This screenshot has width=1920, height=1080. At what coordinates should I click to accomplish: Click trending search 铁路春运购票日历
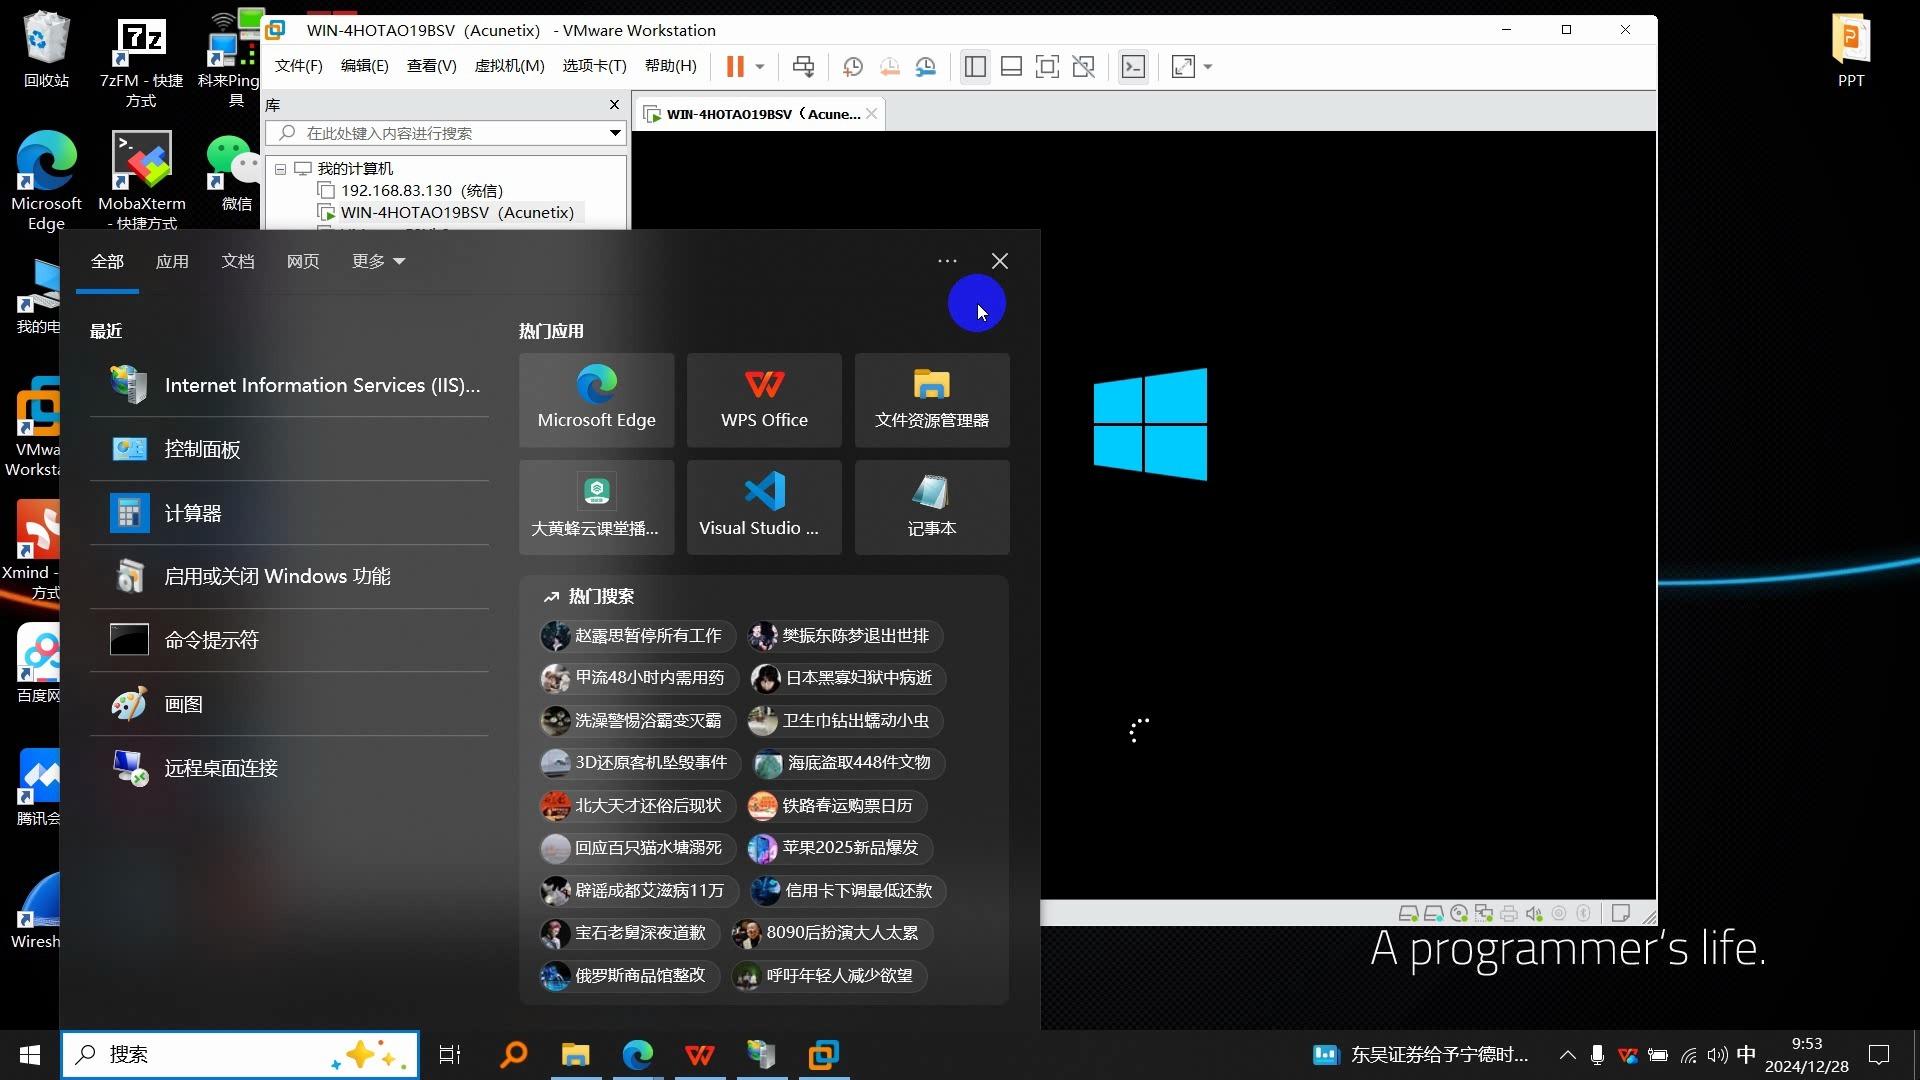pos(837,806)
